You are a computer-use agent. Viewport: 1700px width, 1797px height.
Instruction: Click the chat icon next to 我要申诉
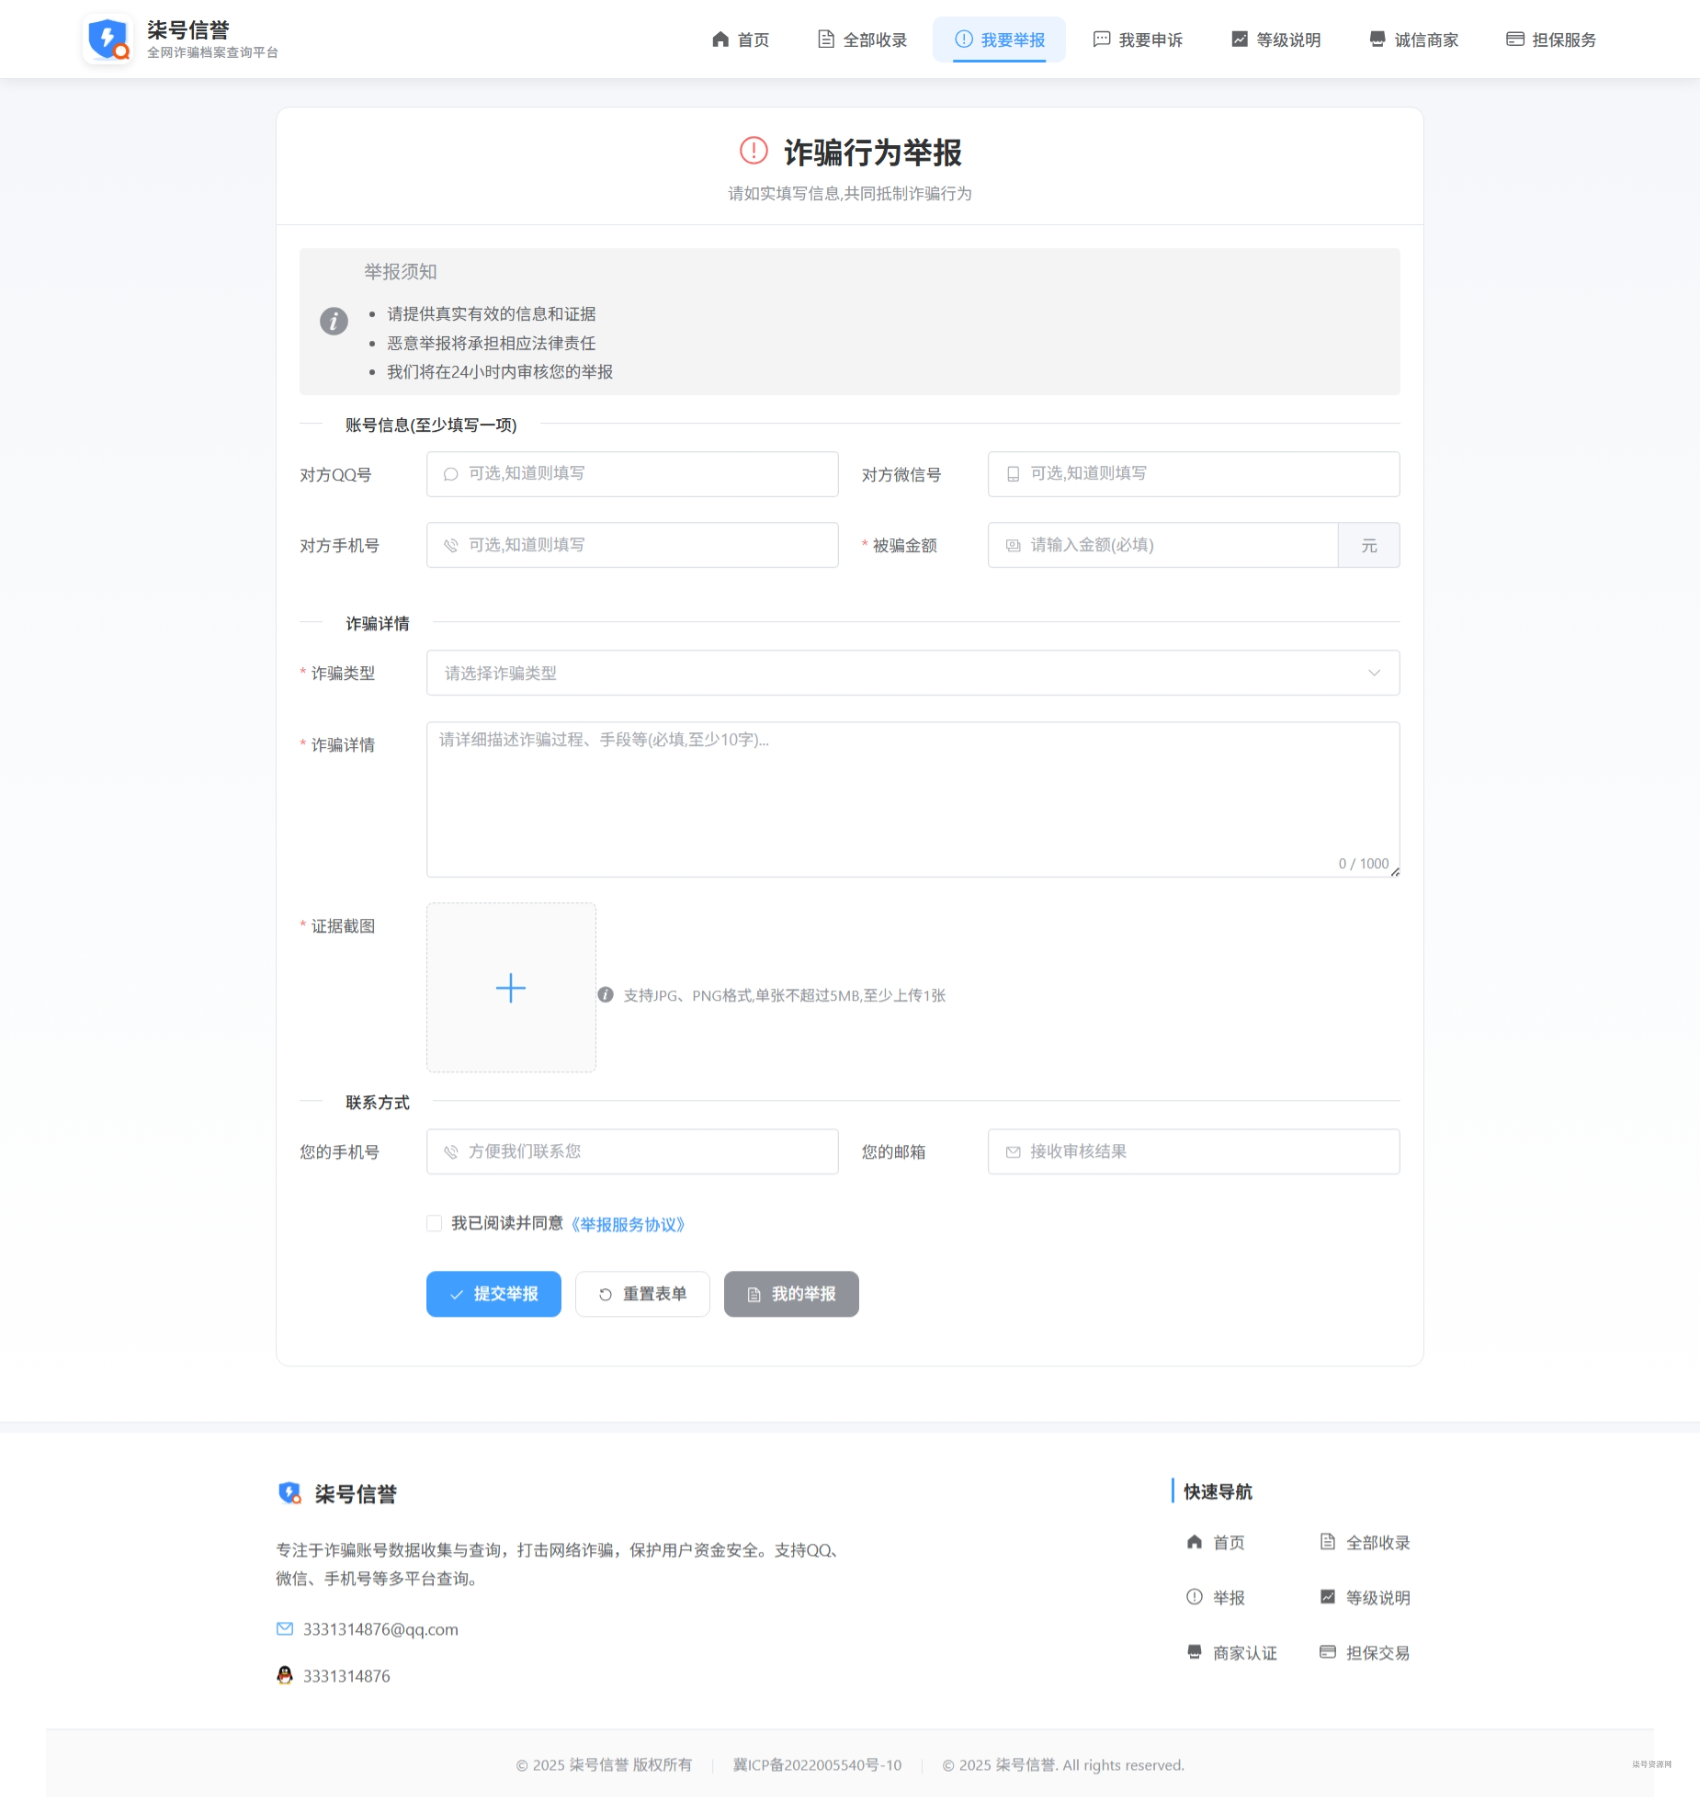1102,40
